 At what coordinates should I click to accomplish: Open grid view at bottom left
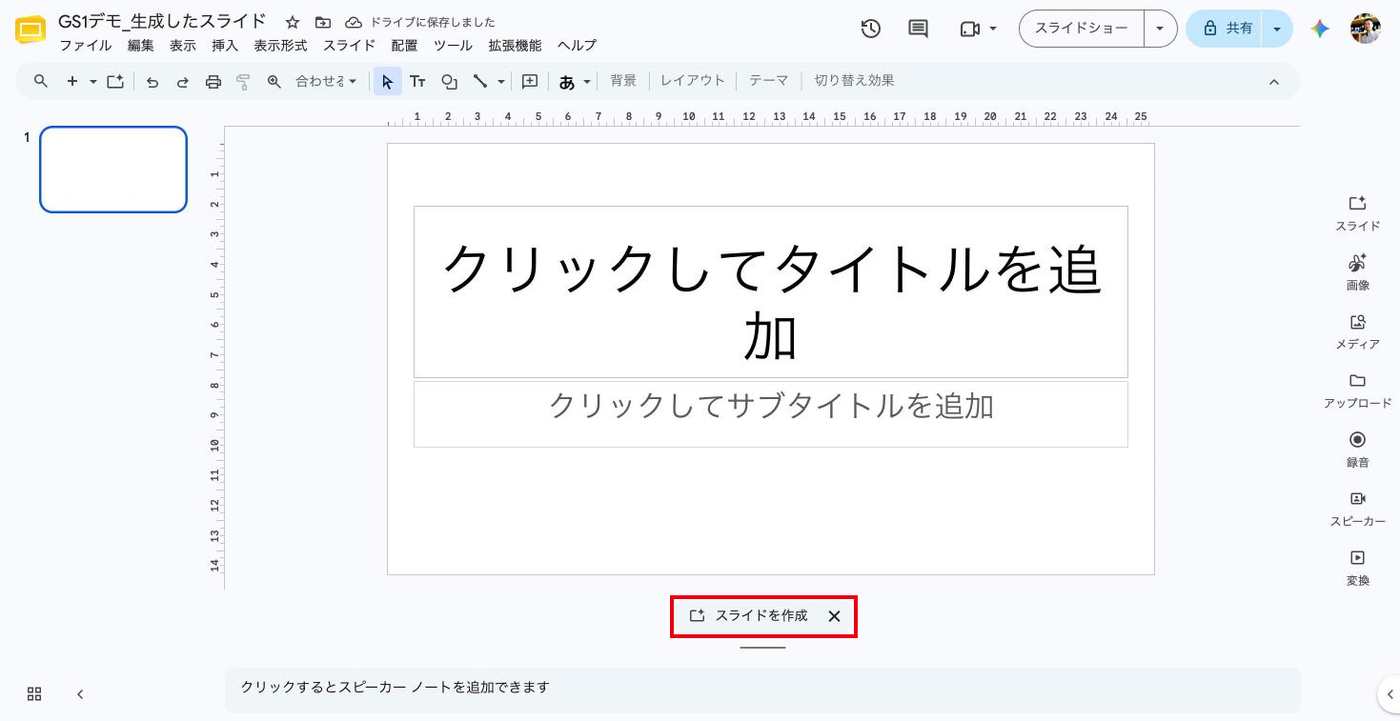34,694
